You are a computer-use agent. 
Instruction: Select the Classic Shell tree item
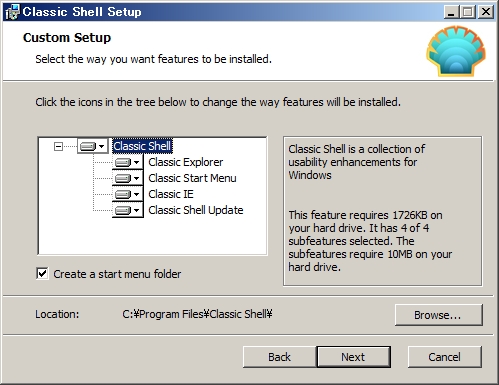(142, 146)
